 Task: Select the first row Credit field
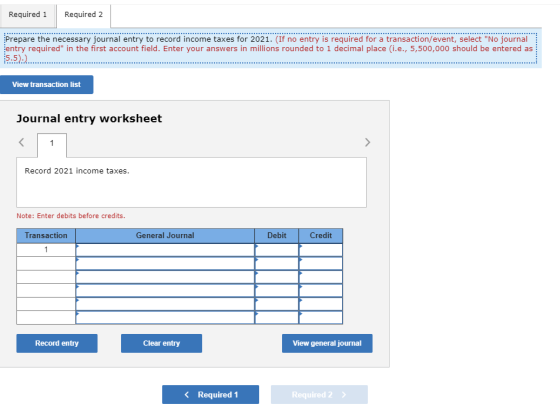tap(321, 250)
